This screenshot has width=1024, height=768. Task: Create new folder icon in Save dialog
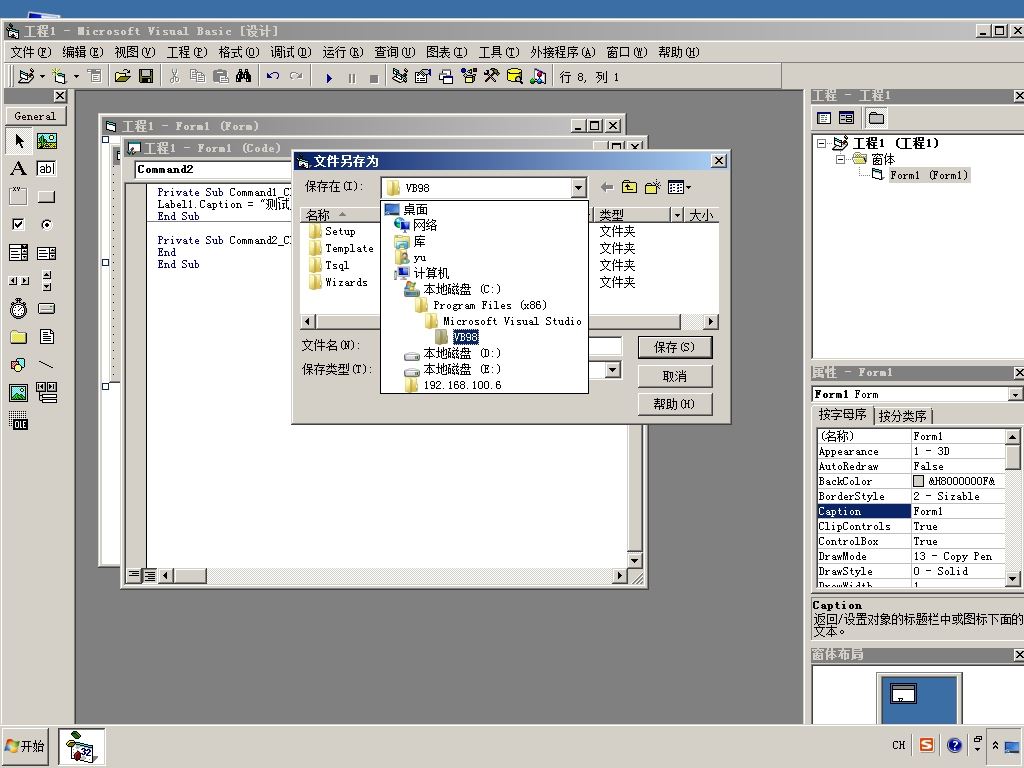click(652, 187)
